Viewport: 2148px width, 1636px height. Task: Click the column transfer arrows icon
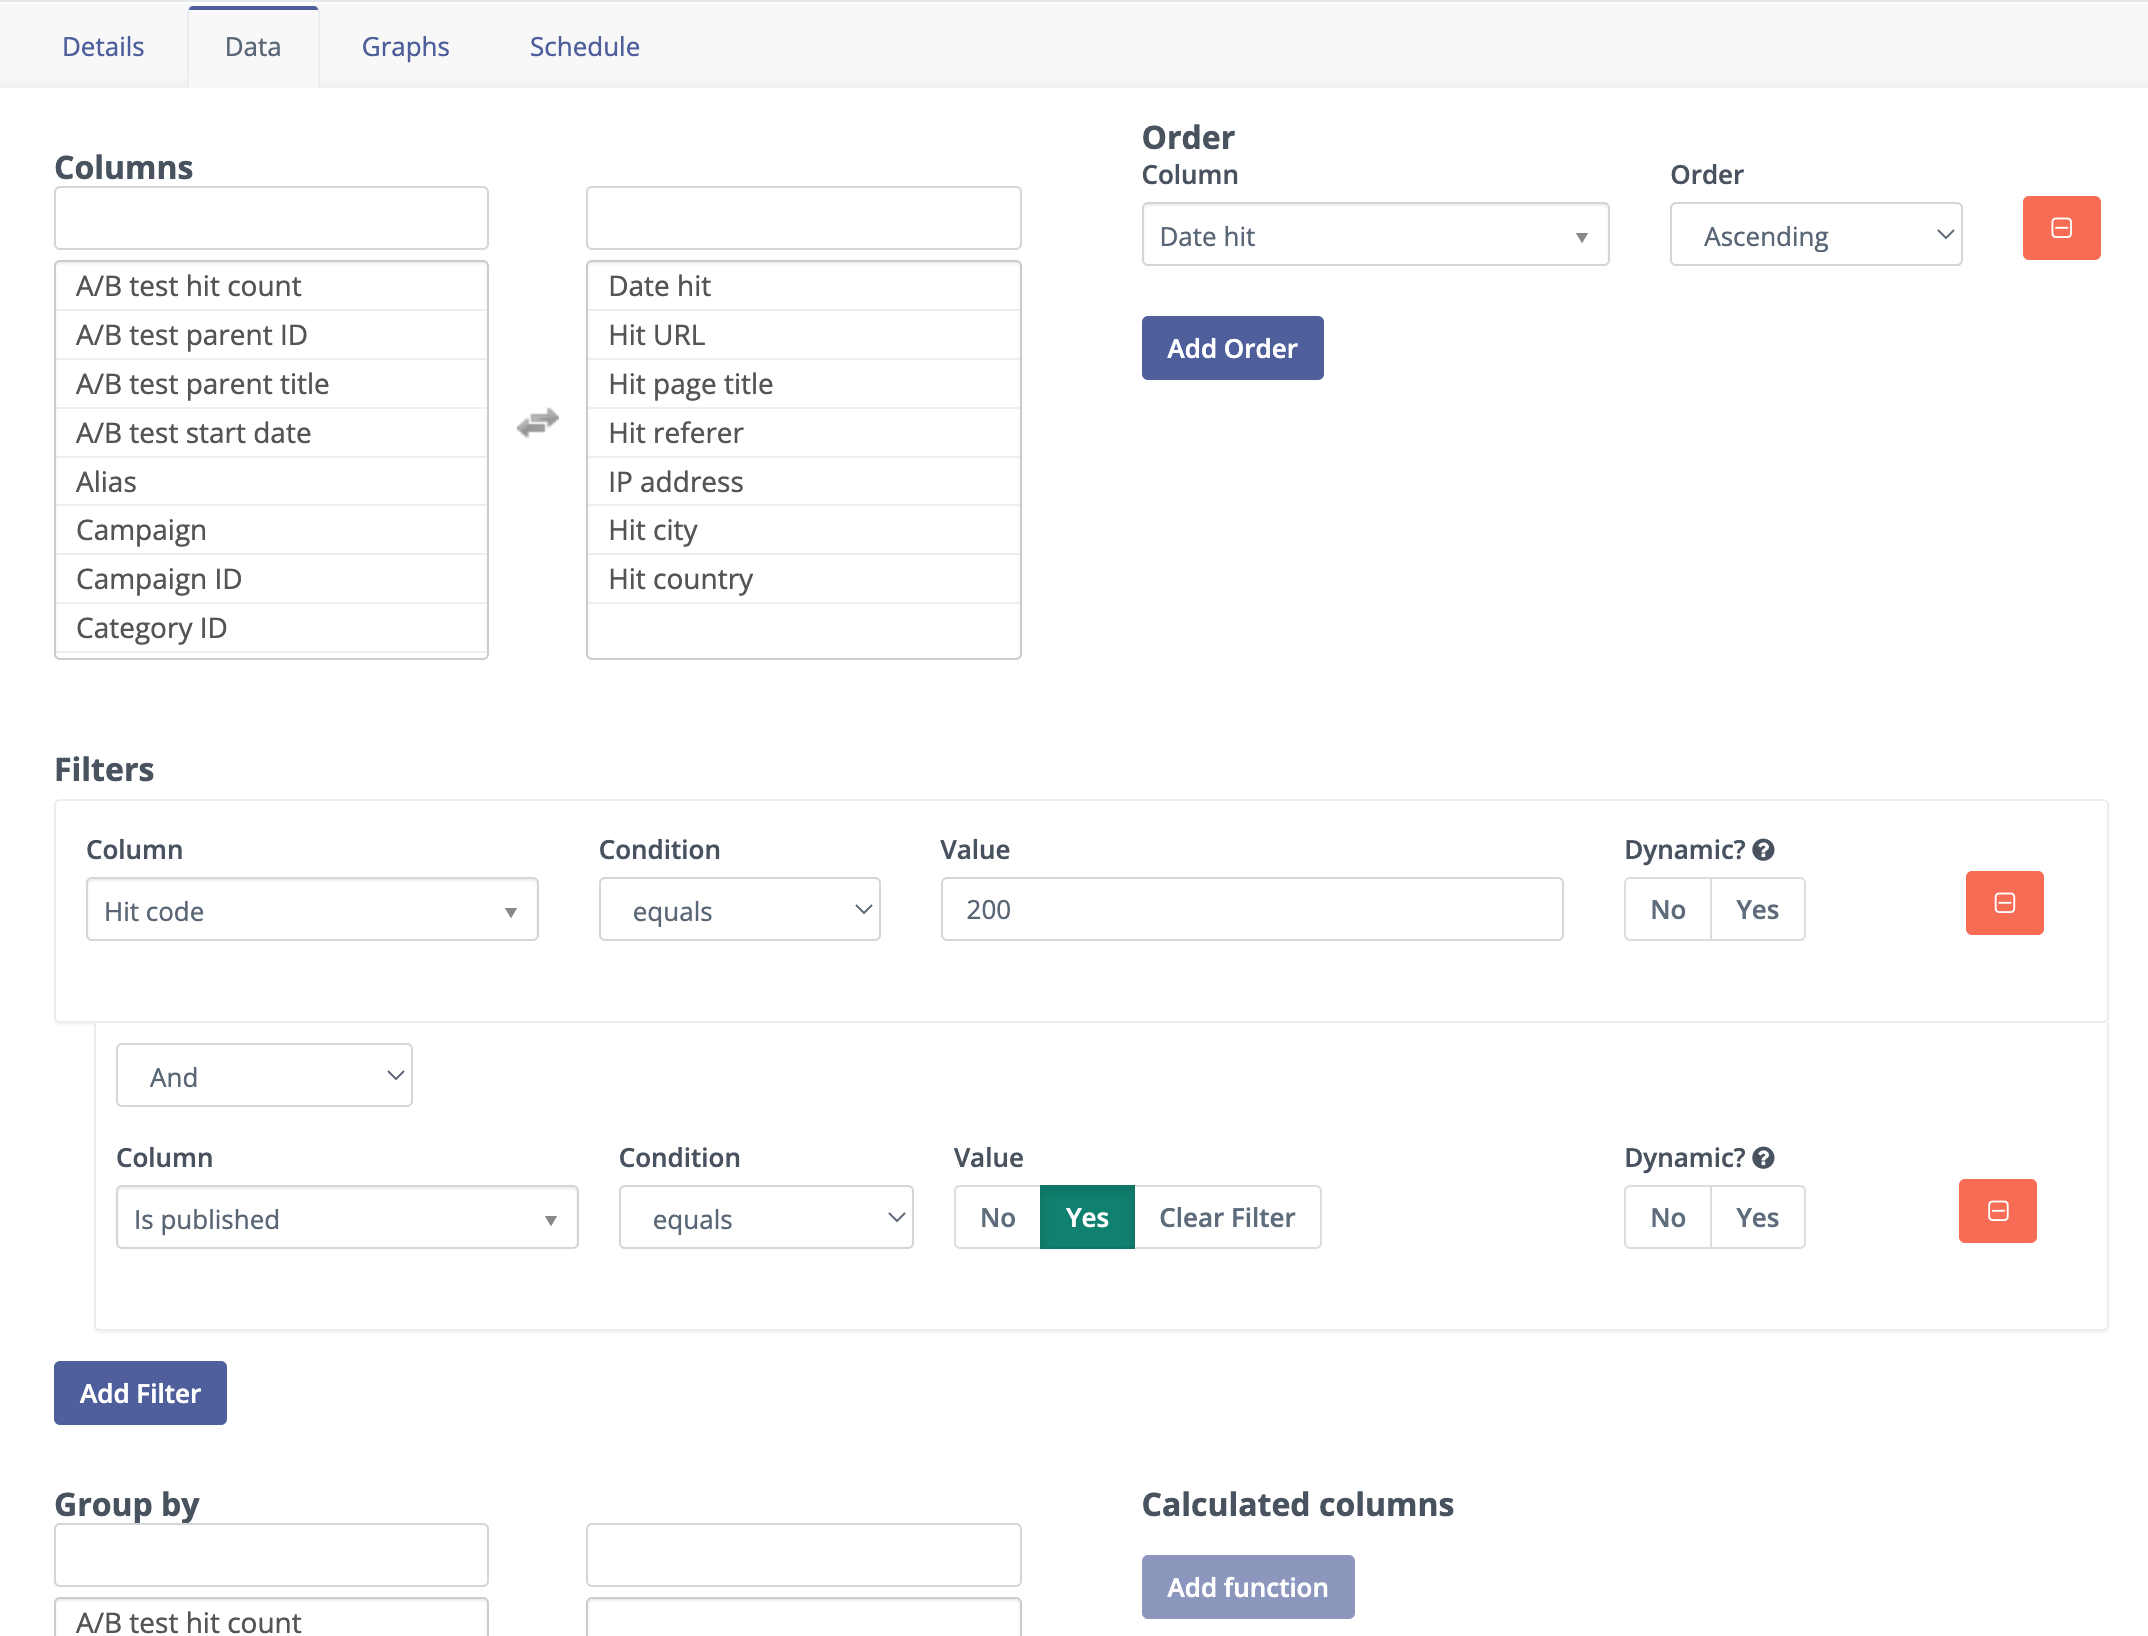(x=537, y=422)
